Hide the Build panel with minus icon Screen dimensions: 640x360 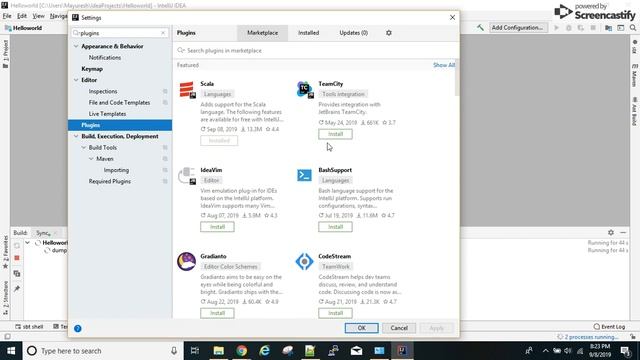click(623, 232)
